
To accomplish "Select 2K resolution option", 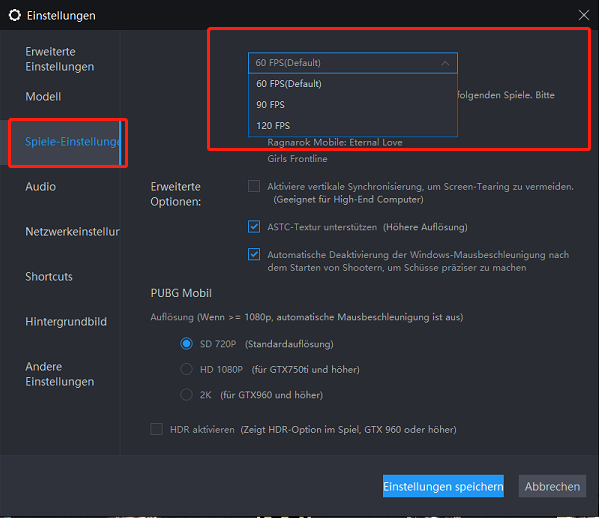I will coord(186,395).
